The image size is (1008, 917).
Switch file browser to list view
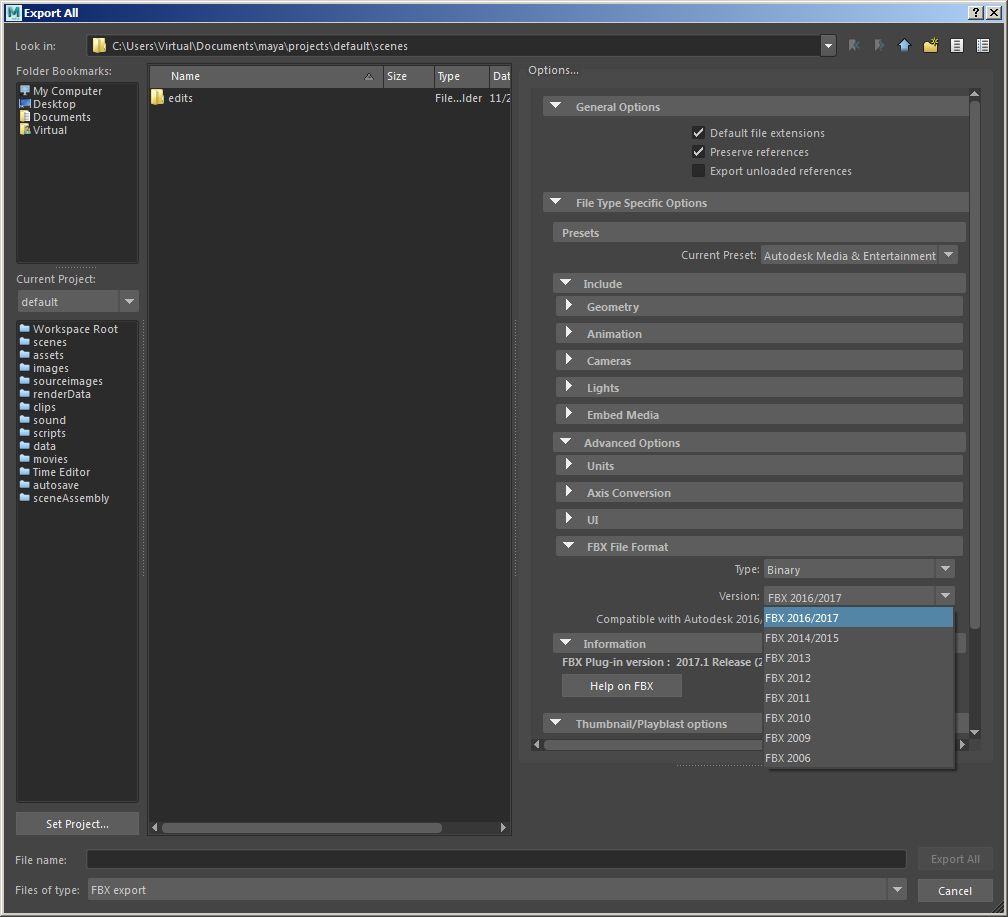pyautogui.click(x=957, y=46)
